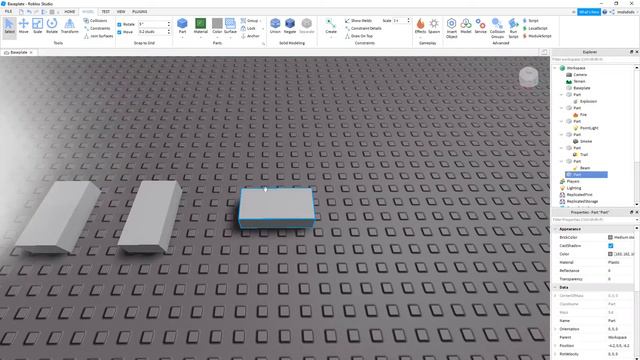Open Insert Object tool
Image resolution: width=640 pixels, height=360 pixels.
(451, 28)
